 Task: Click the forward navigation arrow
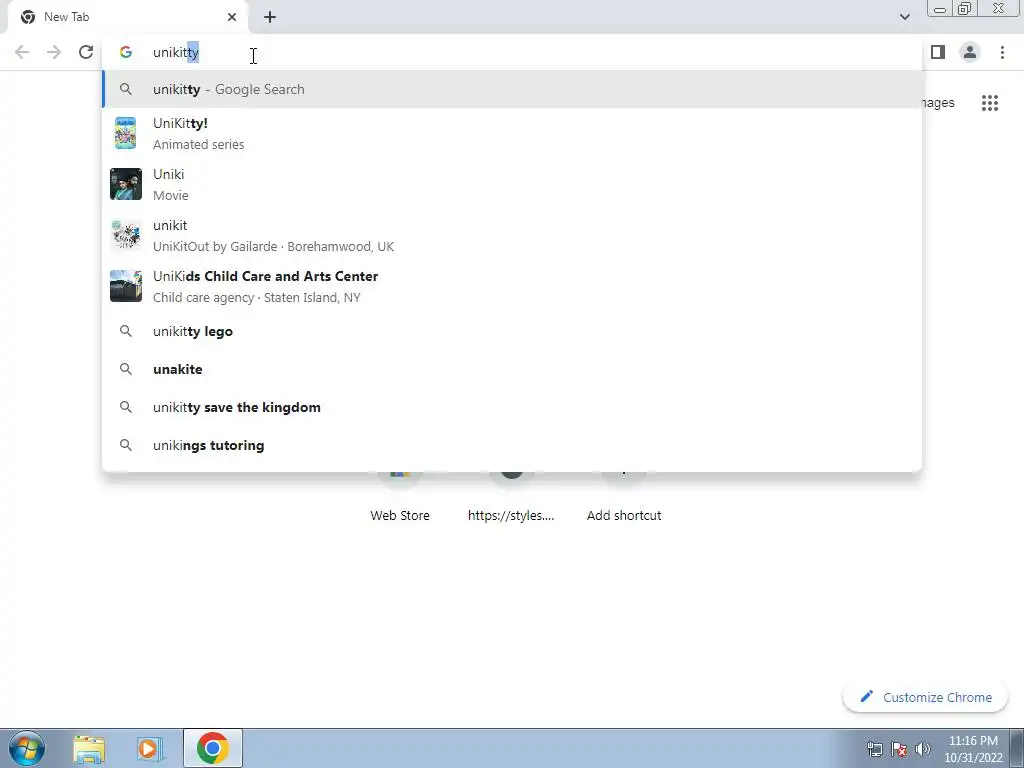[54, 52]
